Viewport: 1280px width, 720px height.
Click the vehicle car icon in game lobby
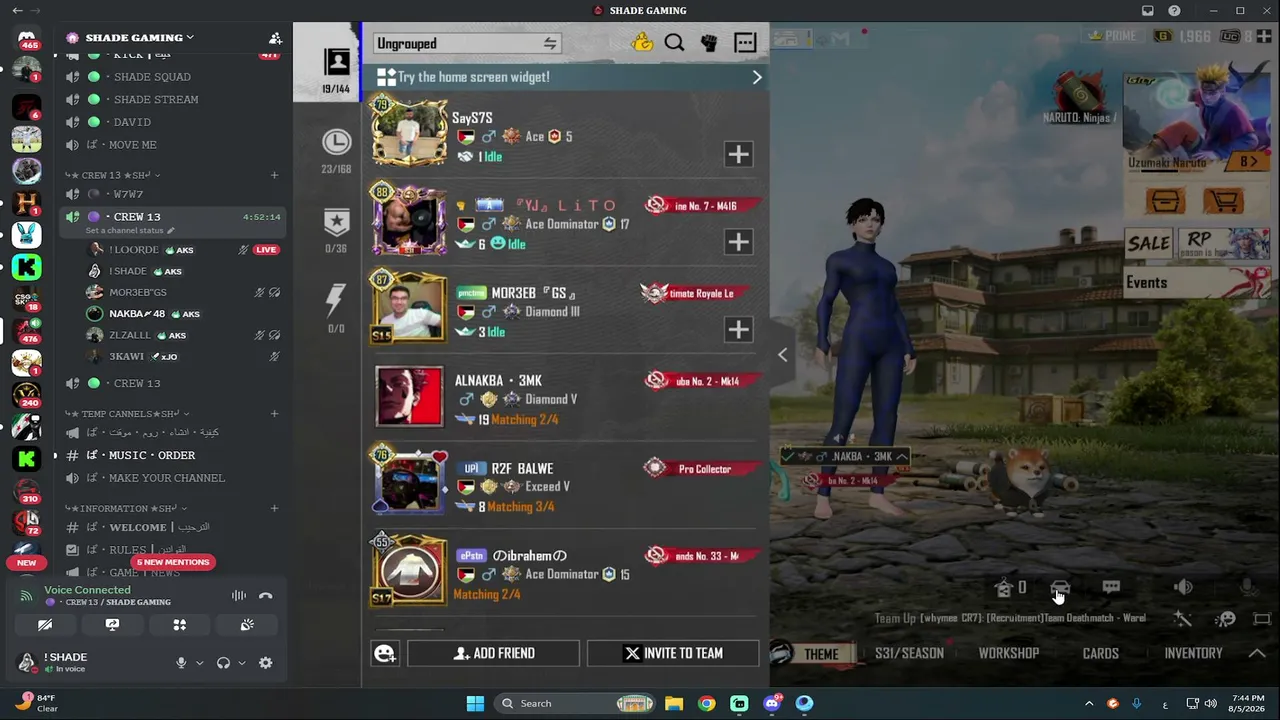tap(1060, 588)
